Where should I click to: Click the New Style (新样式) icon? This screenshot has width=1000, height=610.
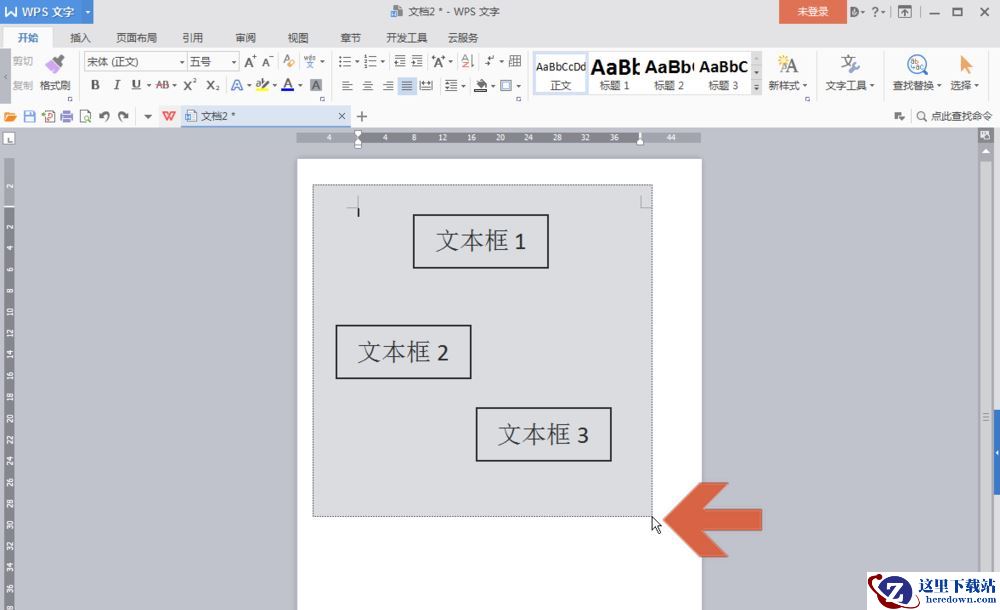[x=788, y=64]
